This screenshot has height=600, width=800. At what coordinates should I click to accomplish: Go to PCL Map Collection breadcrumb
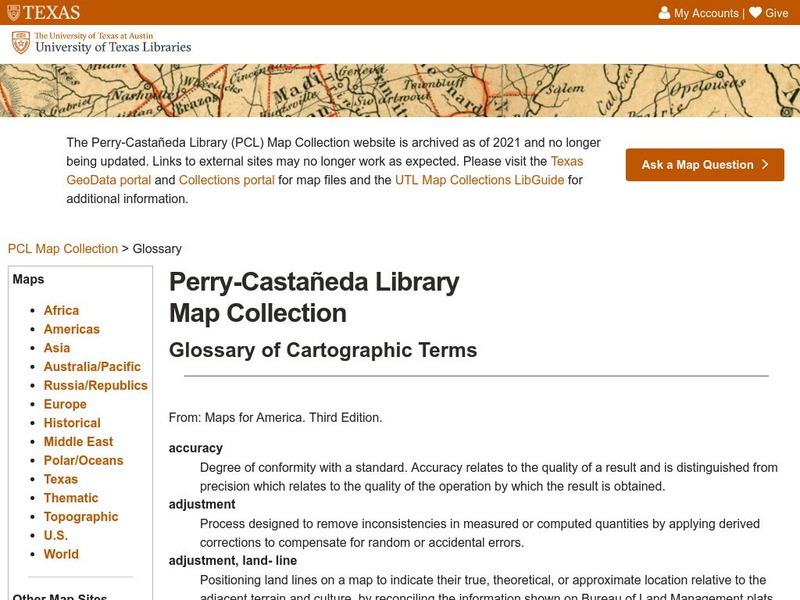(63, 248)
